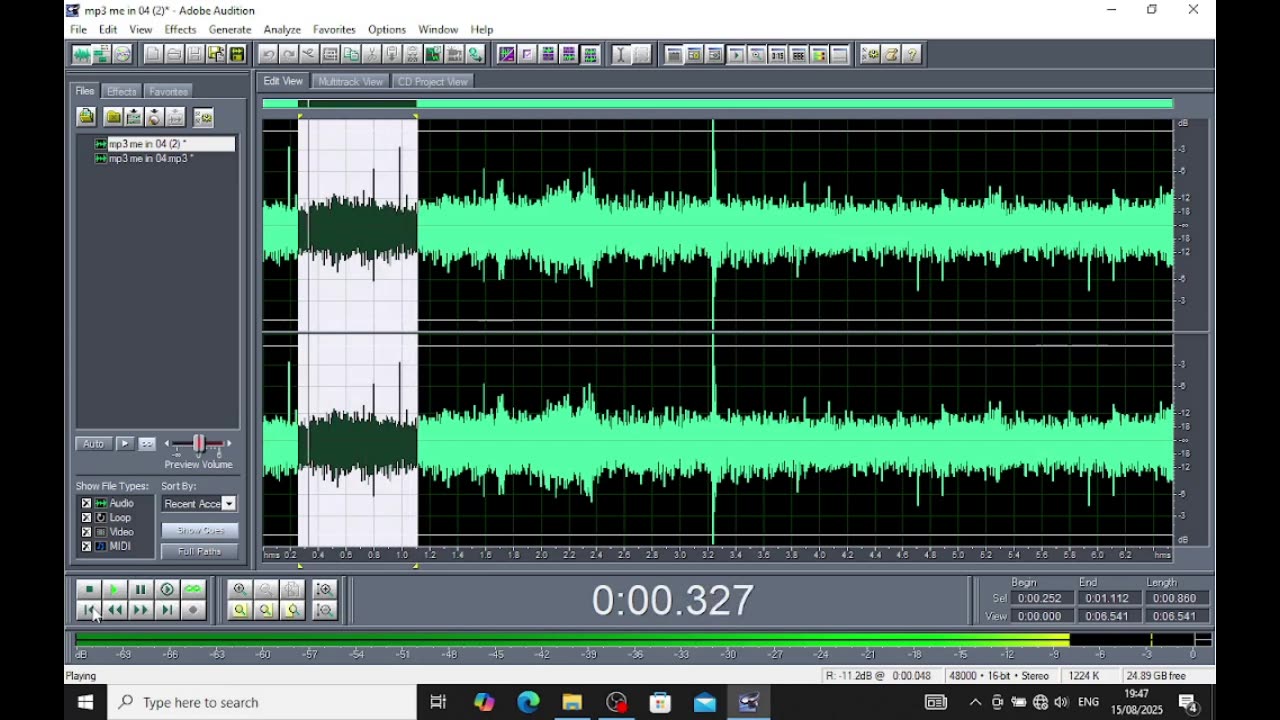Open the Analyze menu
1280x720 pixels.
(282, 30)
